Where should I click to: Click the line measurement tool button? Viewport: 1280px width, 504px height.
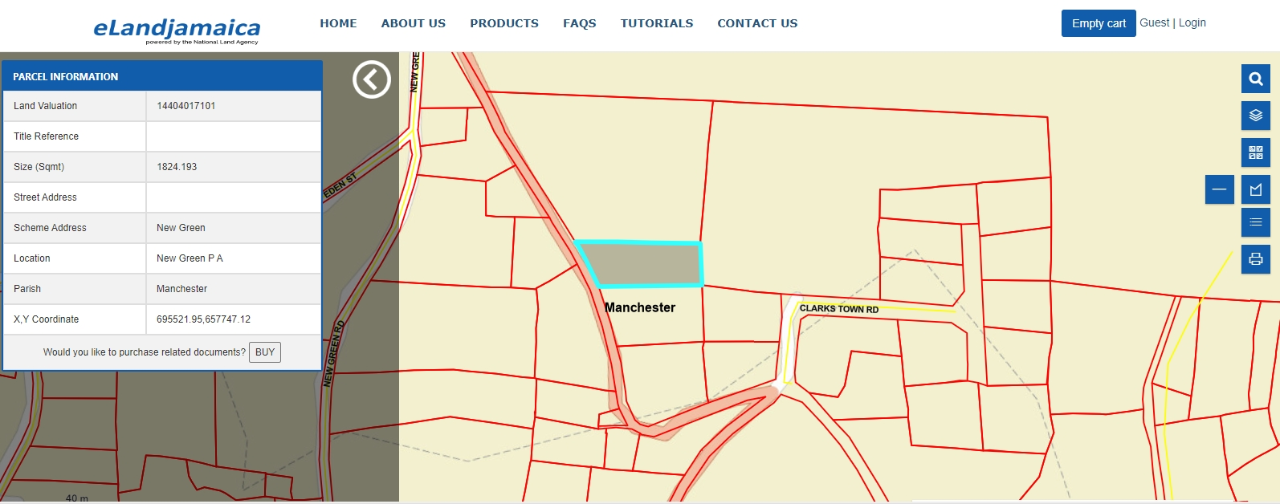point(1219,188)
